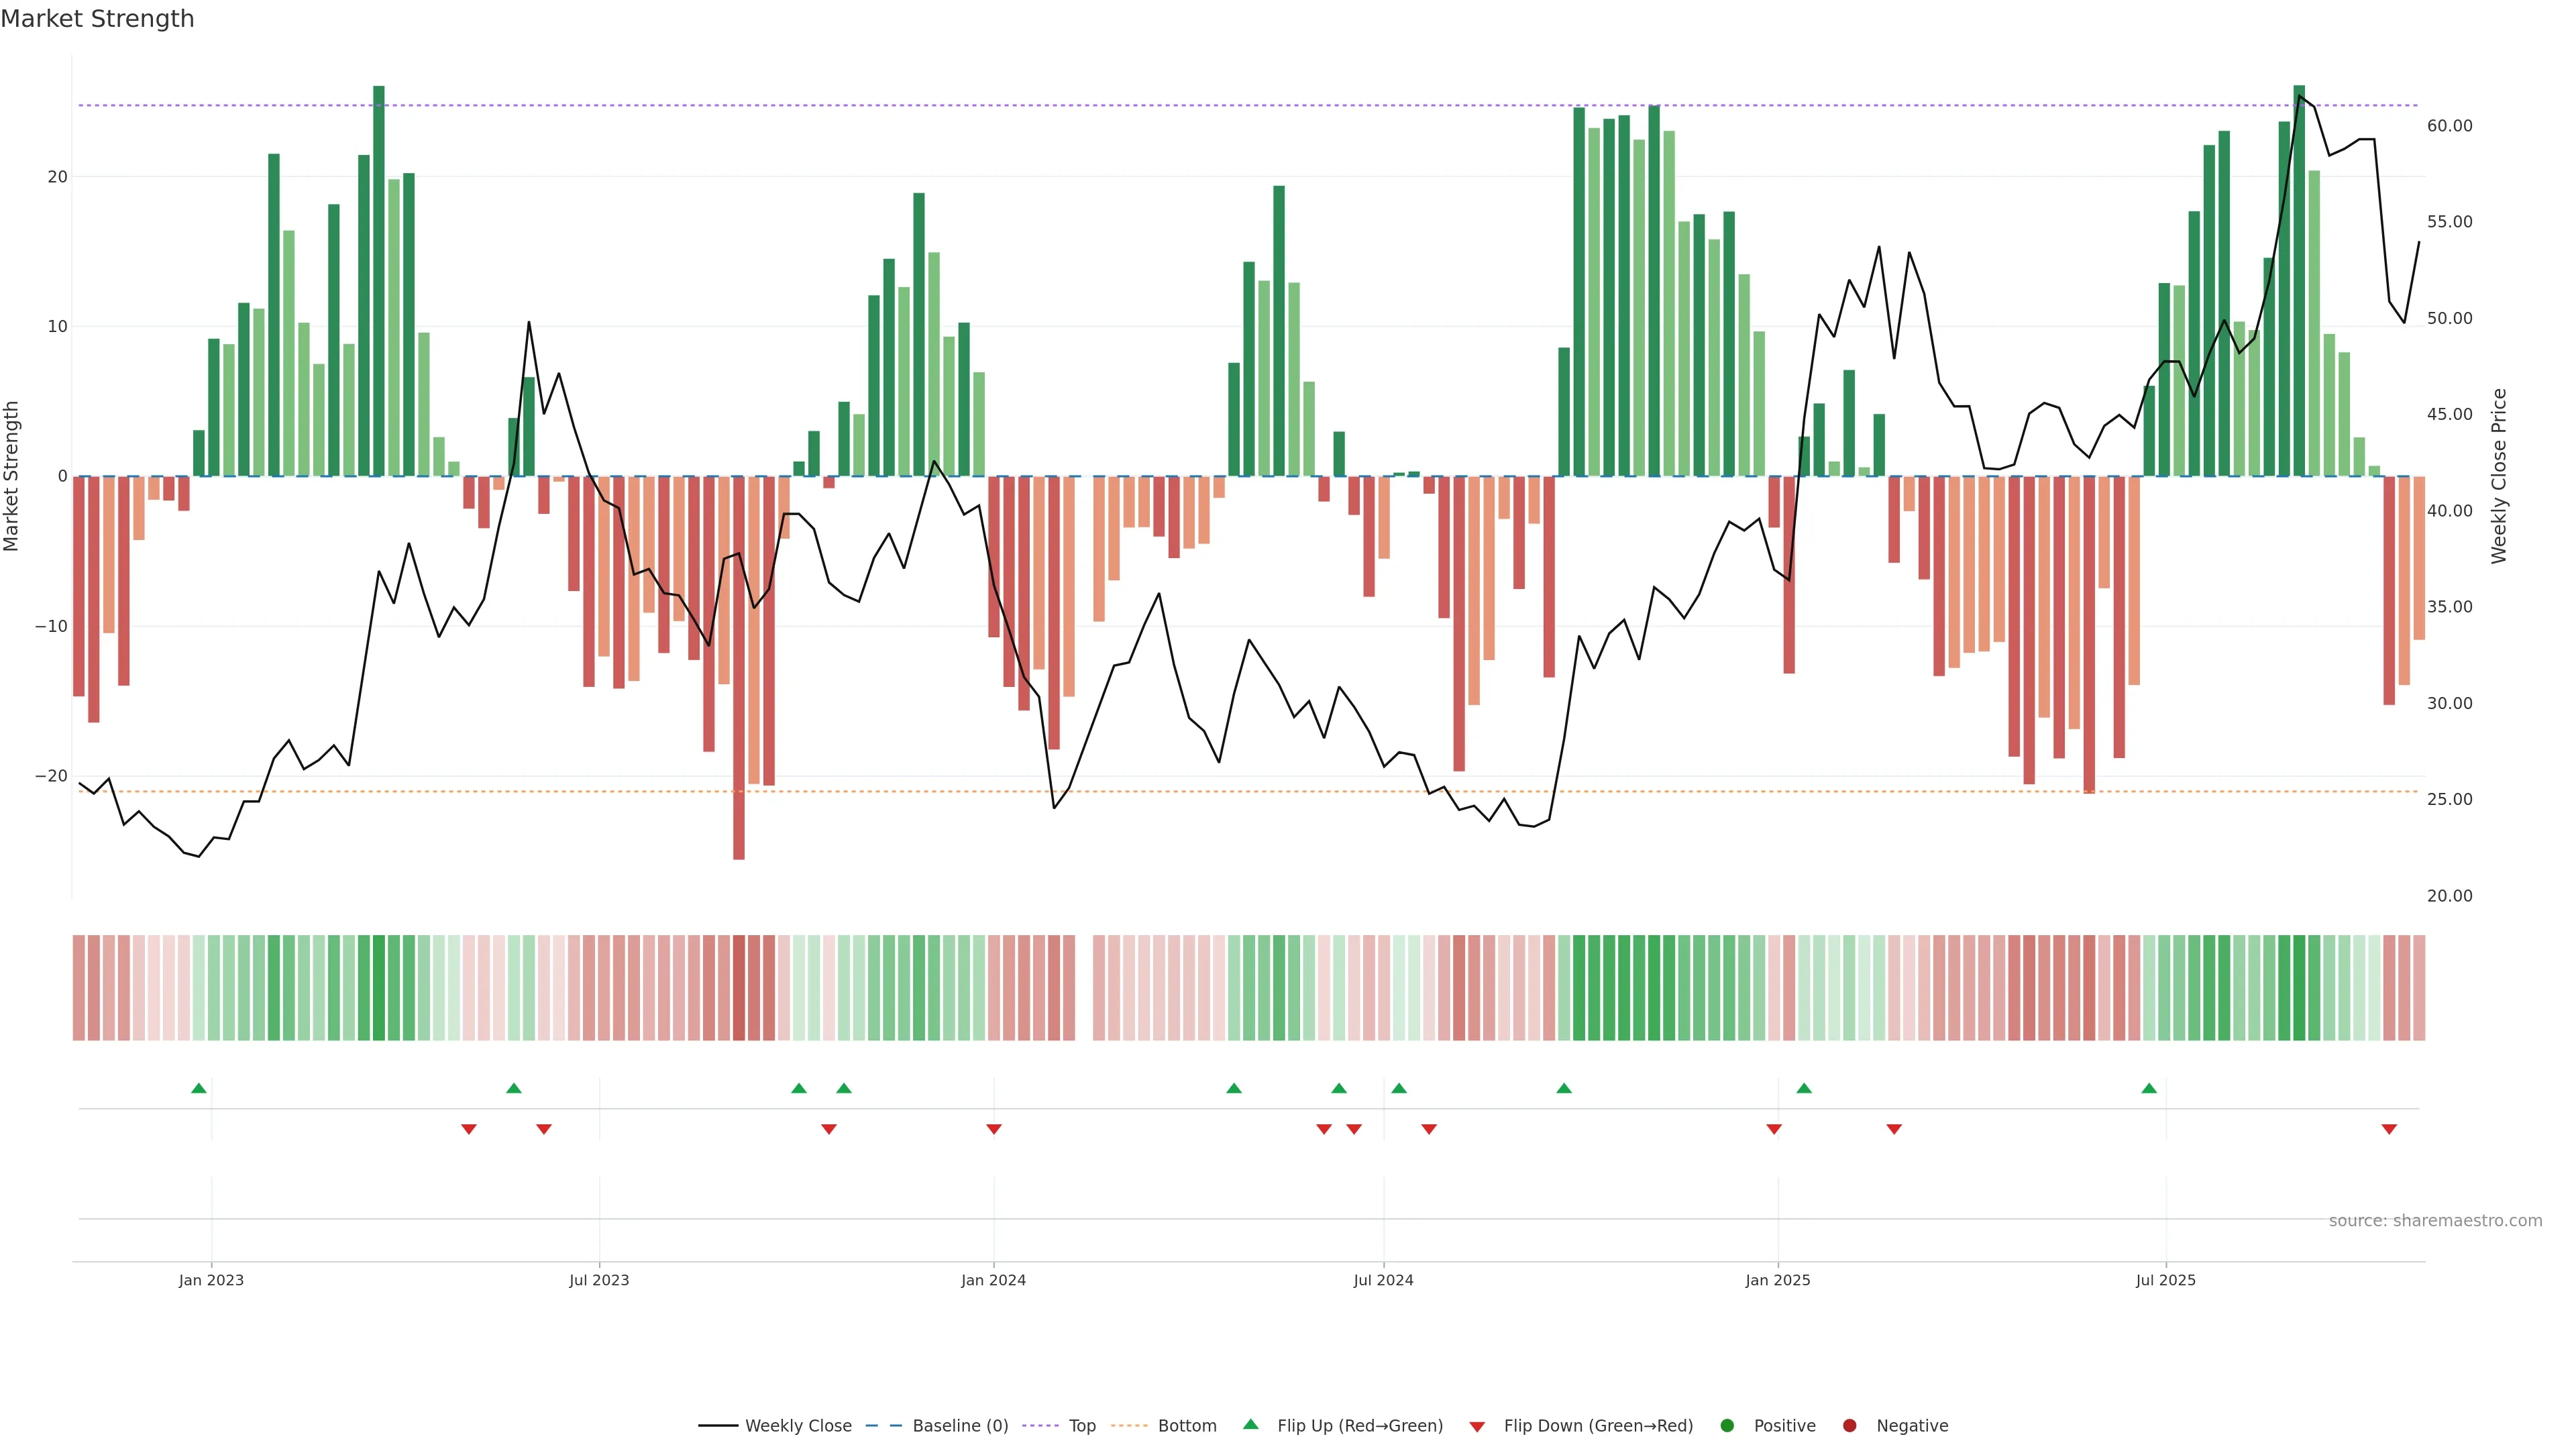This screenshot has width=2576, height=1449.
Task: Click the source: sharemaestro.com text
Action: pos(2435,1221)
